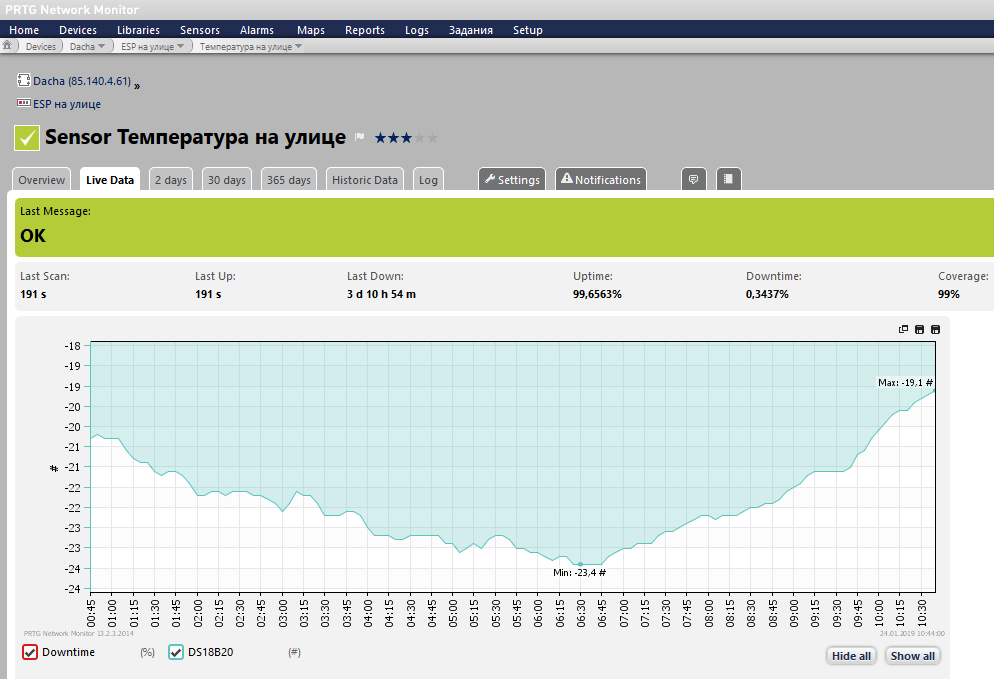
Task: Click the ESP на улице device icon
Action: pos(23,103)
